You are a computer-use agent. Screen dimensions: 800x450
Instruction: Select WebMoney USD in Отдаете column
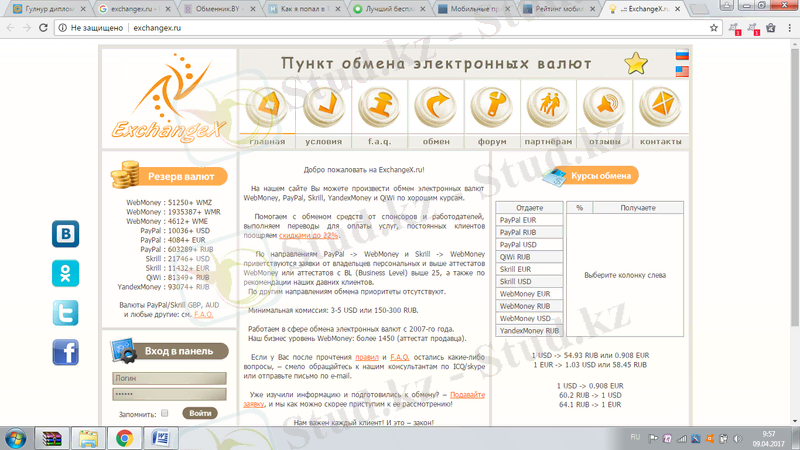529,318
